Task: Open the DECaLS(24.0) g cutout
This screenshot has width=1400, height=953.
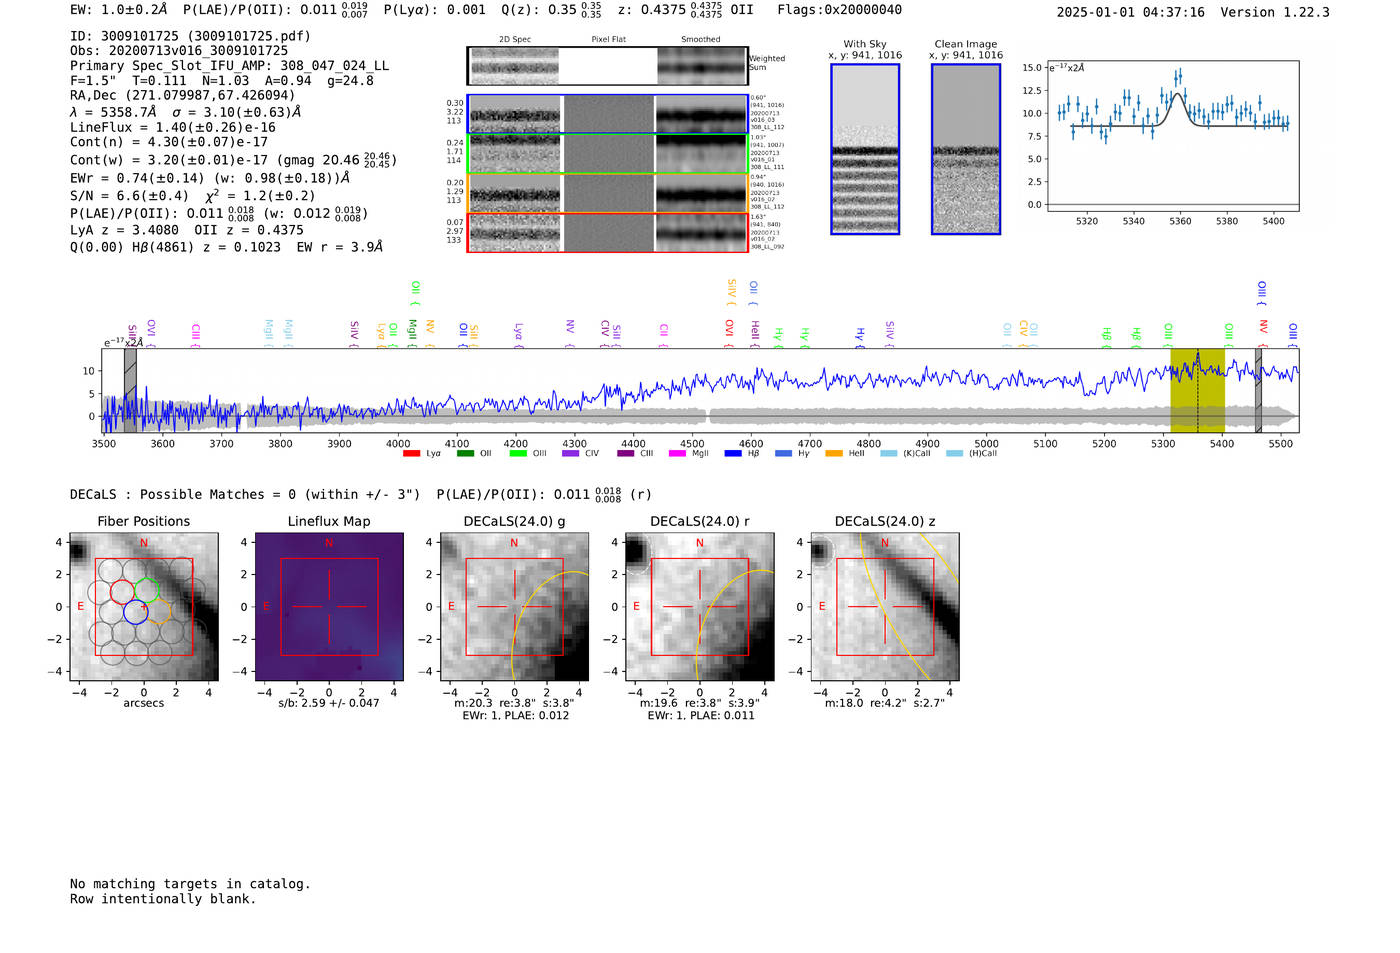Action: coord(514,608)
